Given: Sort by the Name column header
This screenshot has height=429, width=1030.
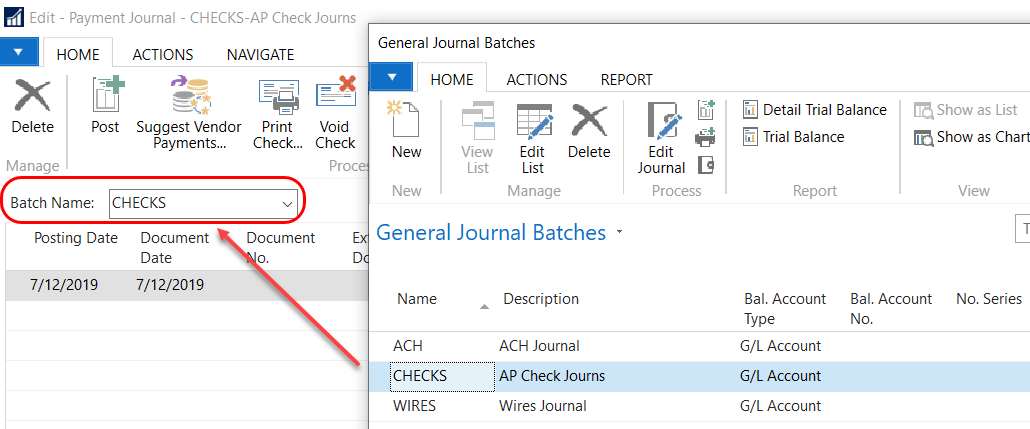Looking at the screenshot, I should [x=417, y=299].
